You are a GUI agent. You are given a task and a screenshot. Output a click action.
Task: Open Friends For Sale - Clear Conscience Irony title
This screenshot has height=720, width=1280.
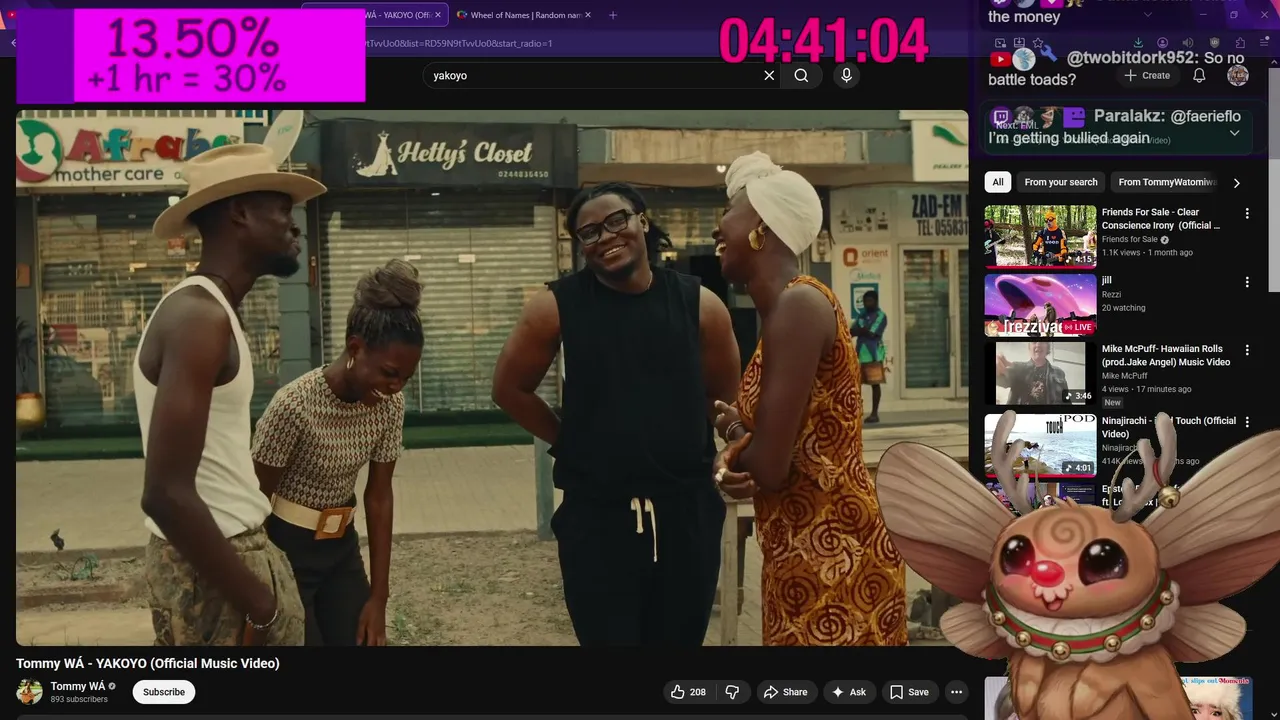tap(1161, 219)
